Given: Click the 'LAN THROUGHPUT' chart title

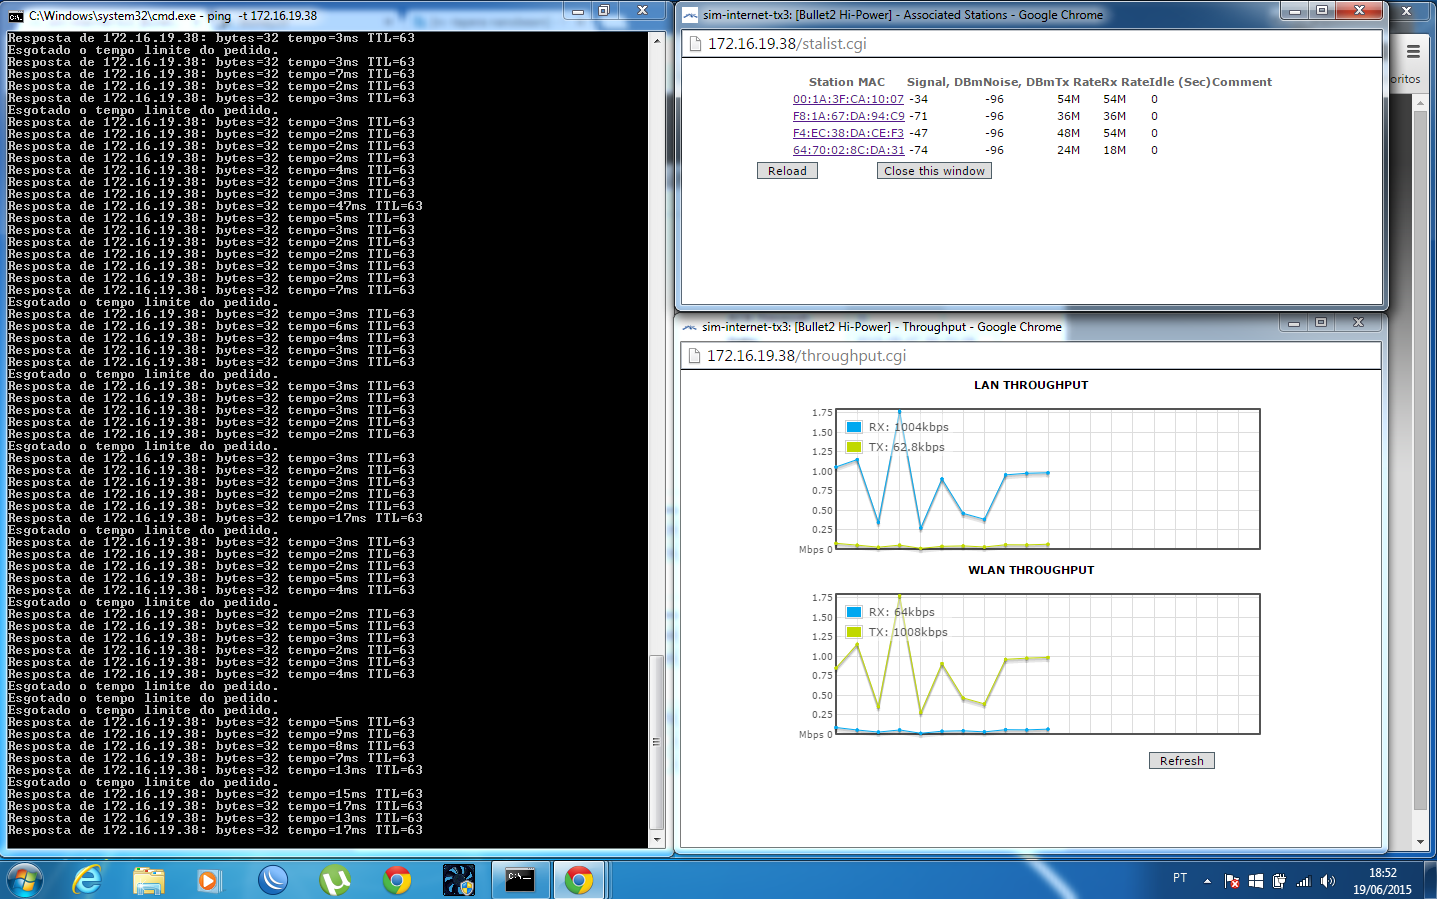Looking at the screenshot, I should click(1031, 385).
